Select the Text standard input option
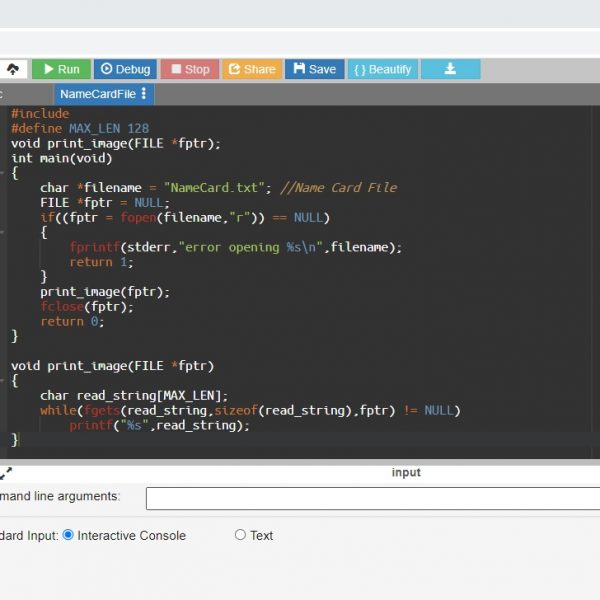 (x=240, y=535)
